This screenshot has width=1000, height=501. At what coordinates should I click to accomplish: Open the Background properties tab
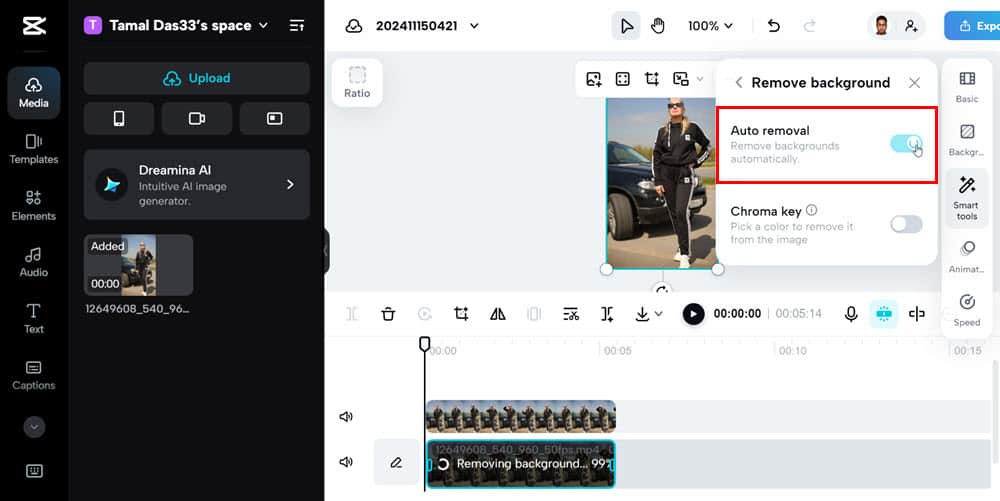point(967,140)
